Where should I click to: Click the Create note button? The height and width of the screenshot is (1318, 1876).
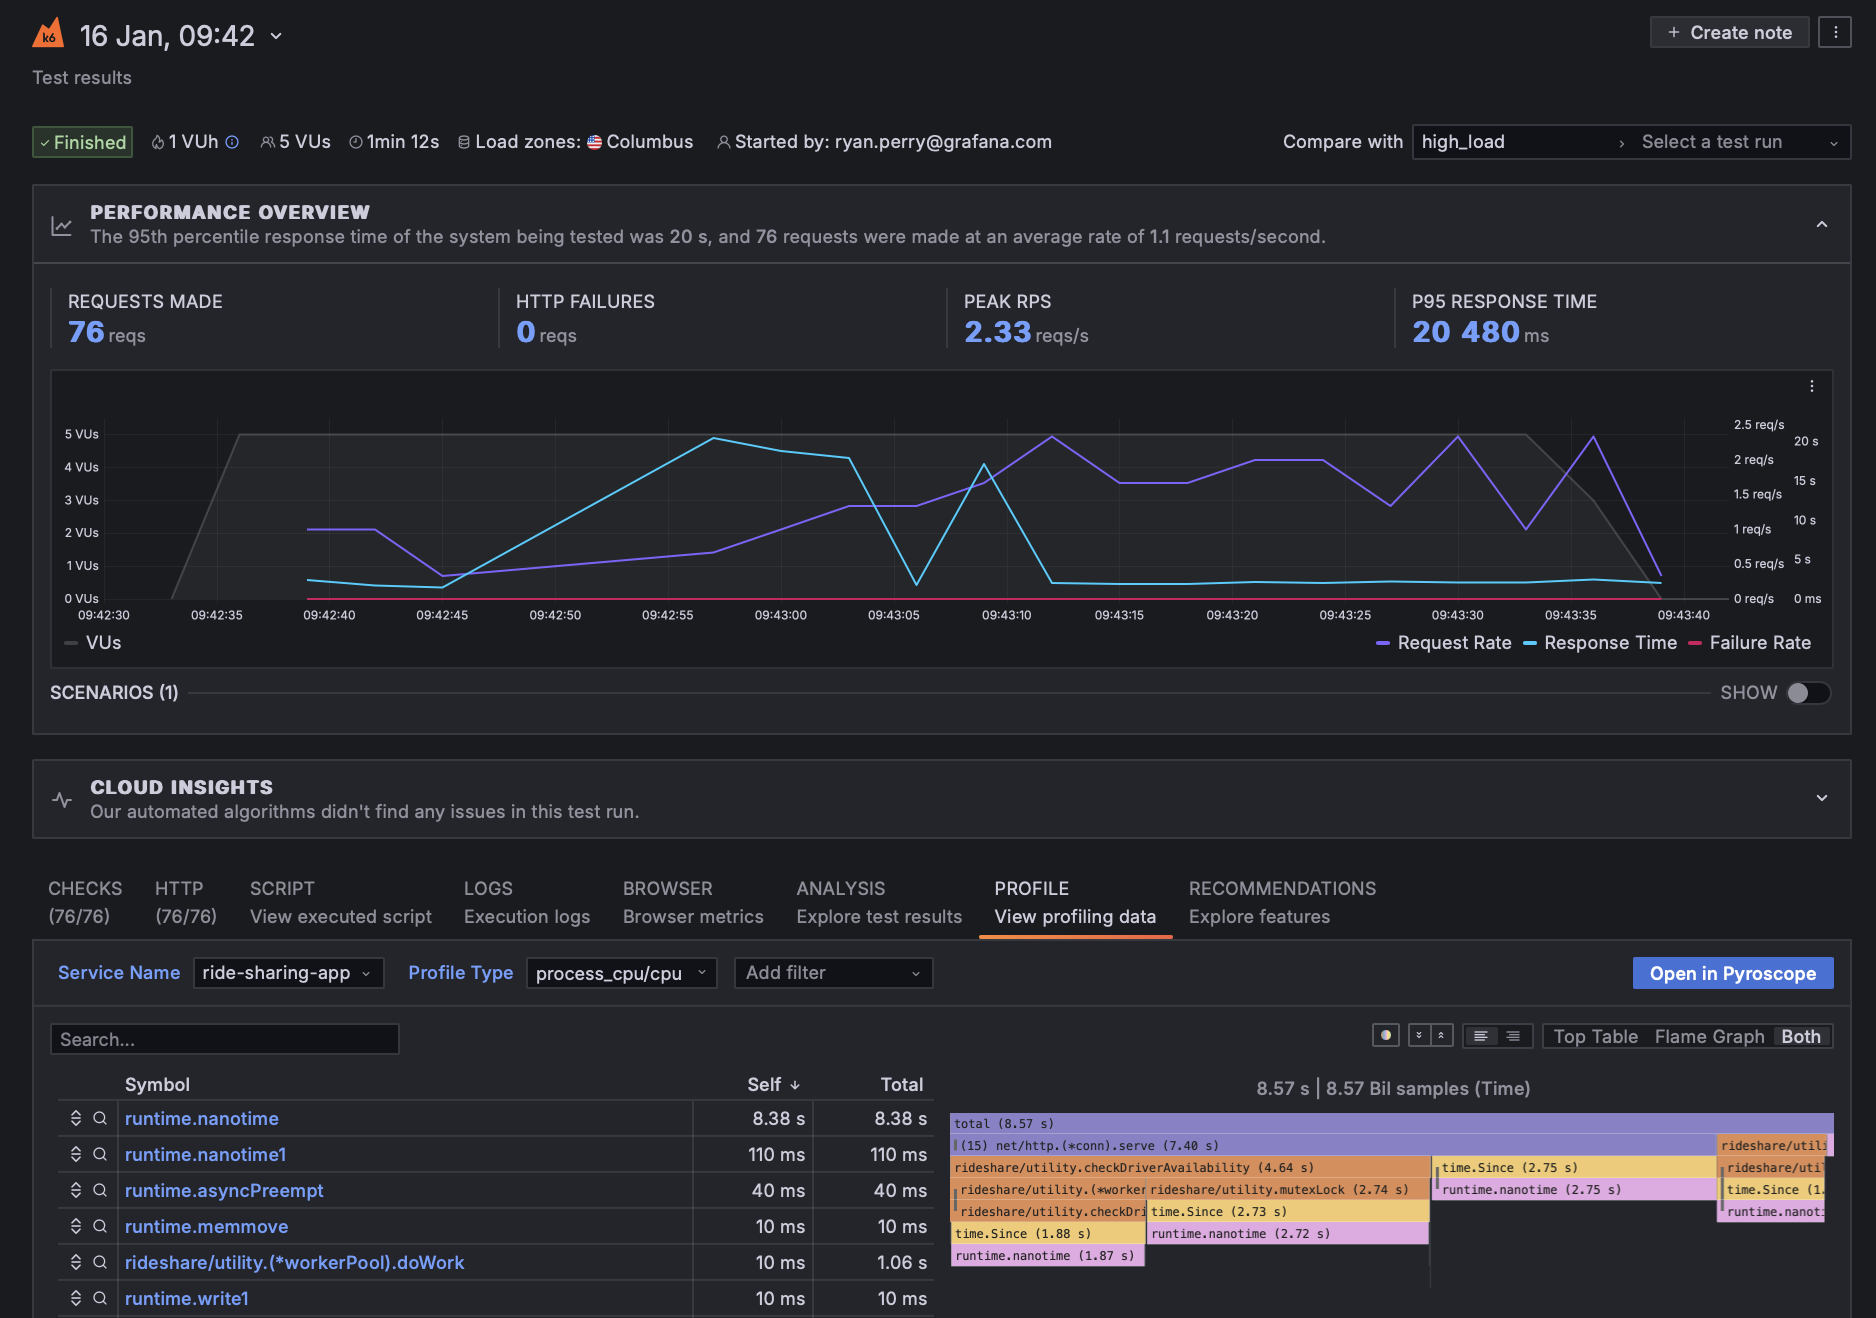(x=1729, y=32)
